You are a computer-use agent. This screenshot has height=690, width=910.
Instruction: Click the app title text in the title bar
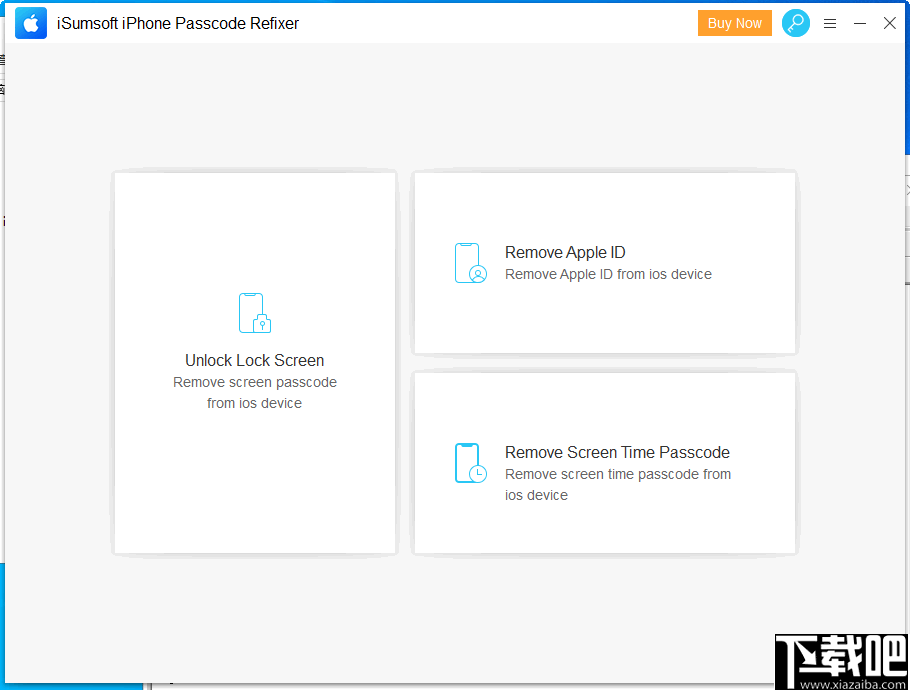177,23
